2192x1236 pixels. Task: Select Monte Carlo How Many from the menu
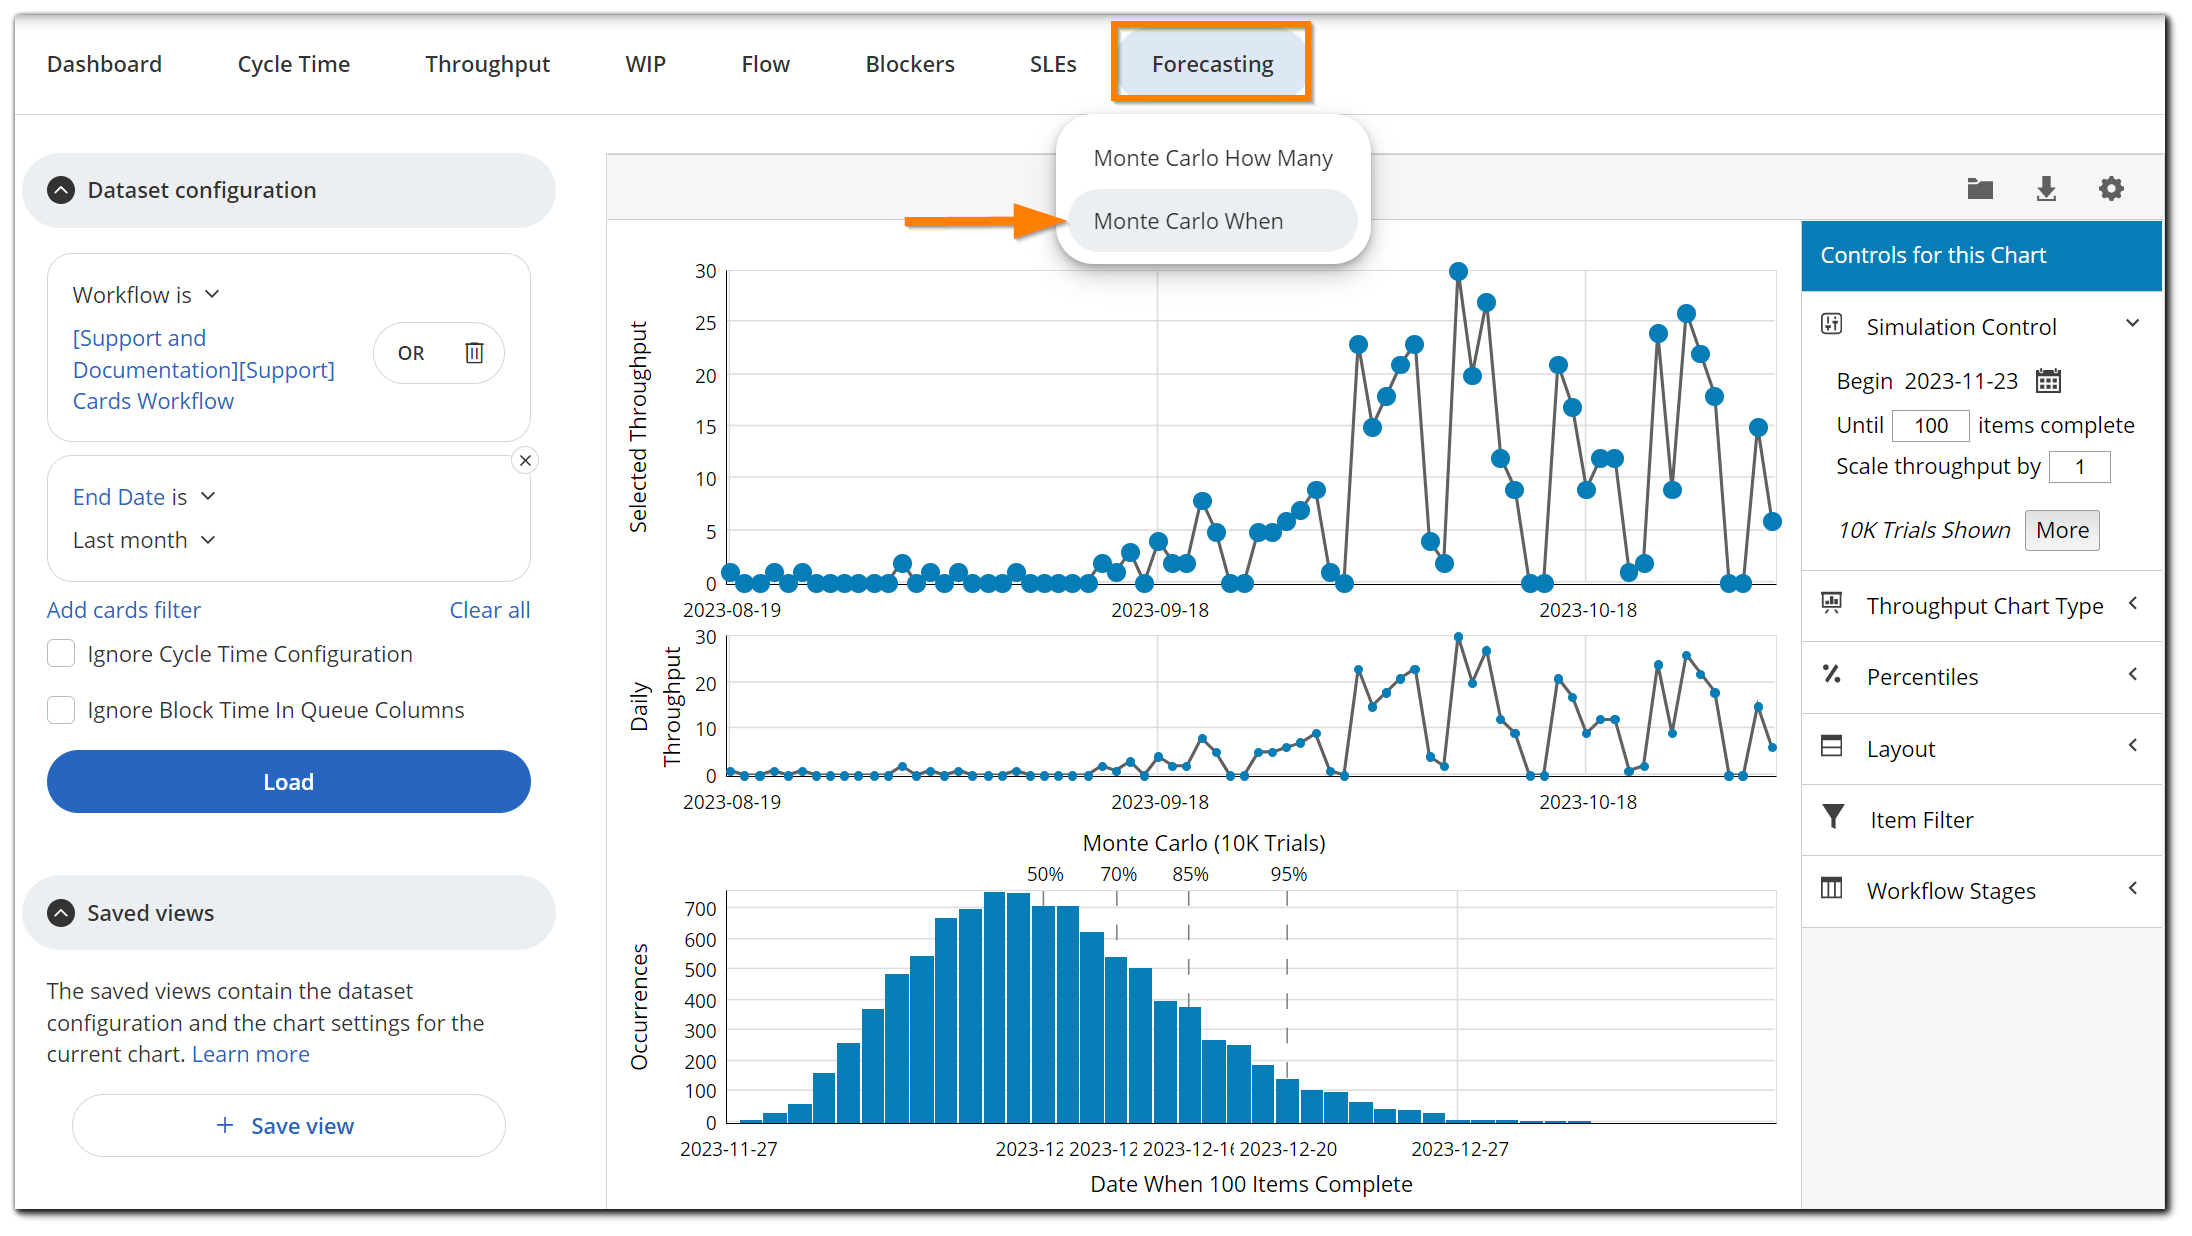click(1212, 157)
